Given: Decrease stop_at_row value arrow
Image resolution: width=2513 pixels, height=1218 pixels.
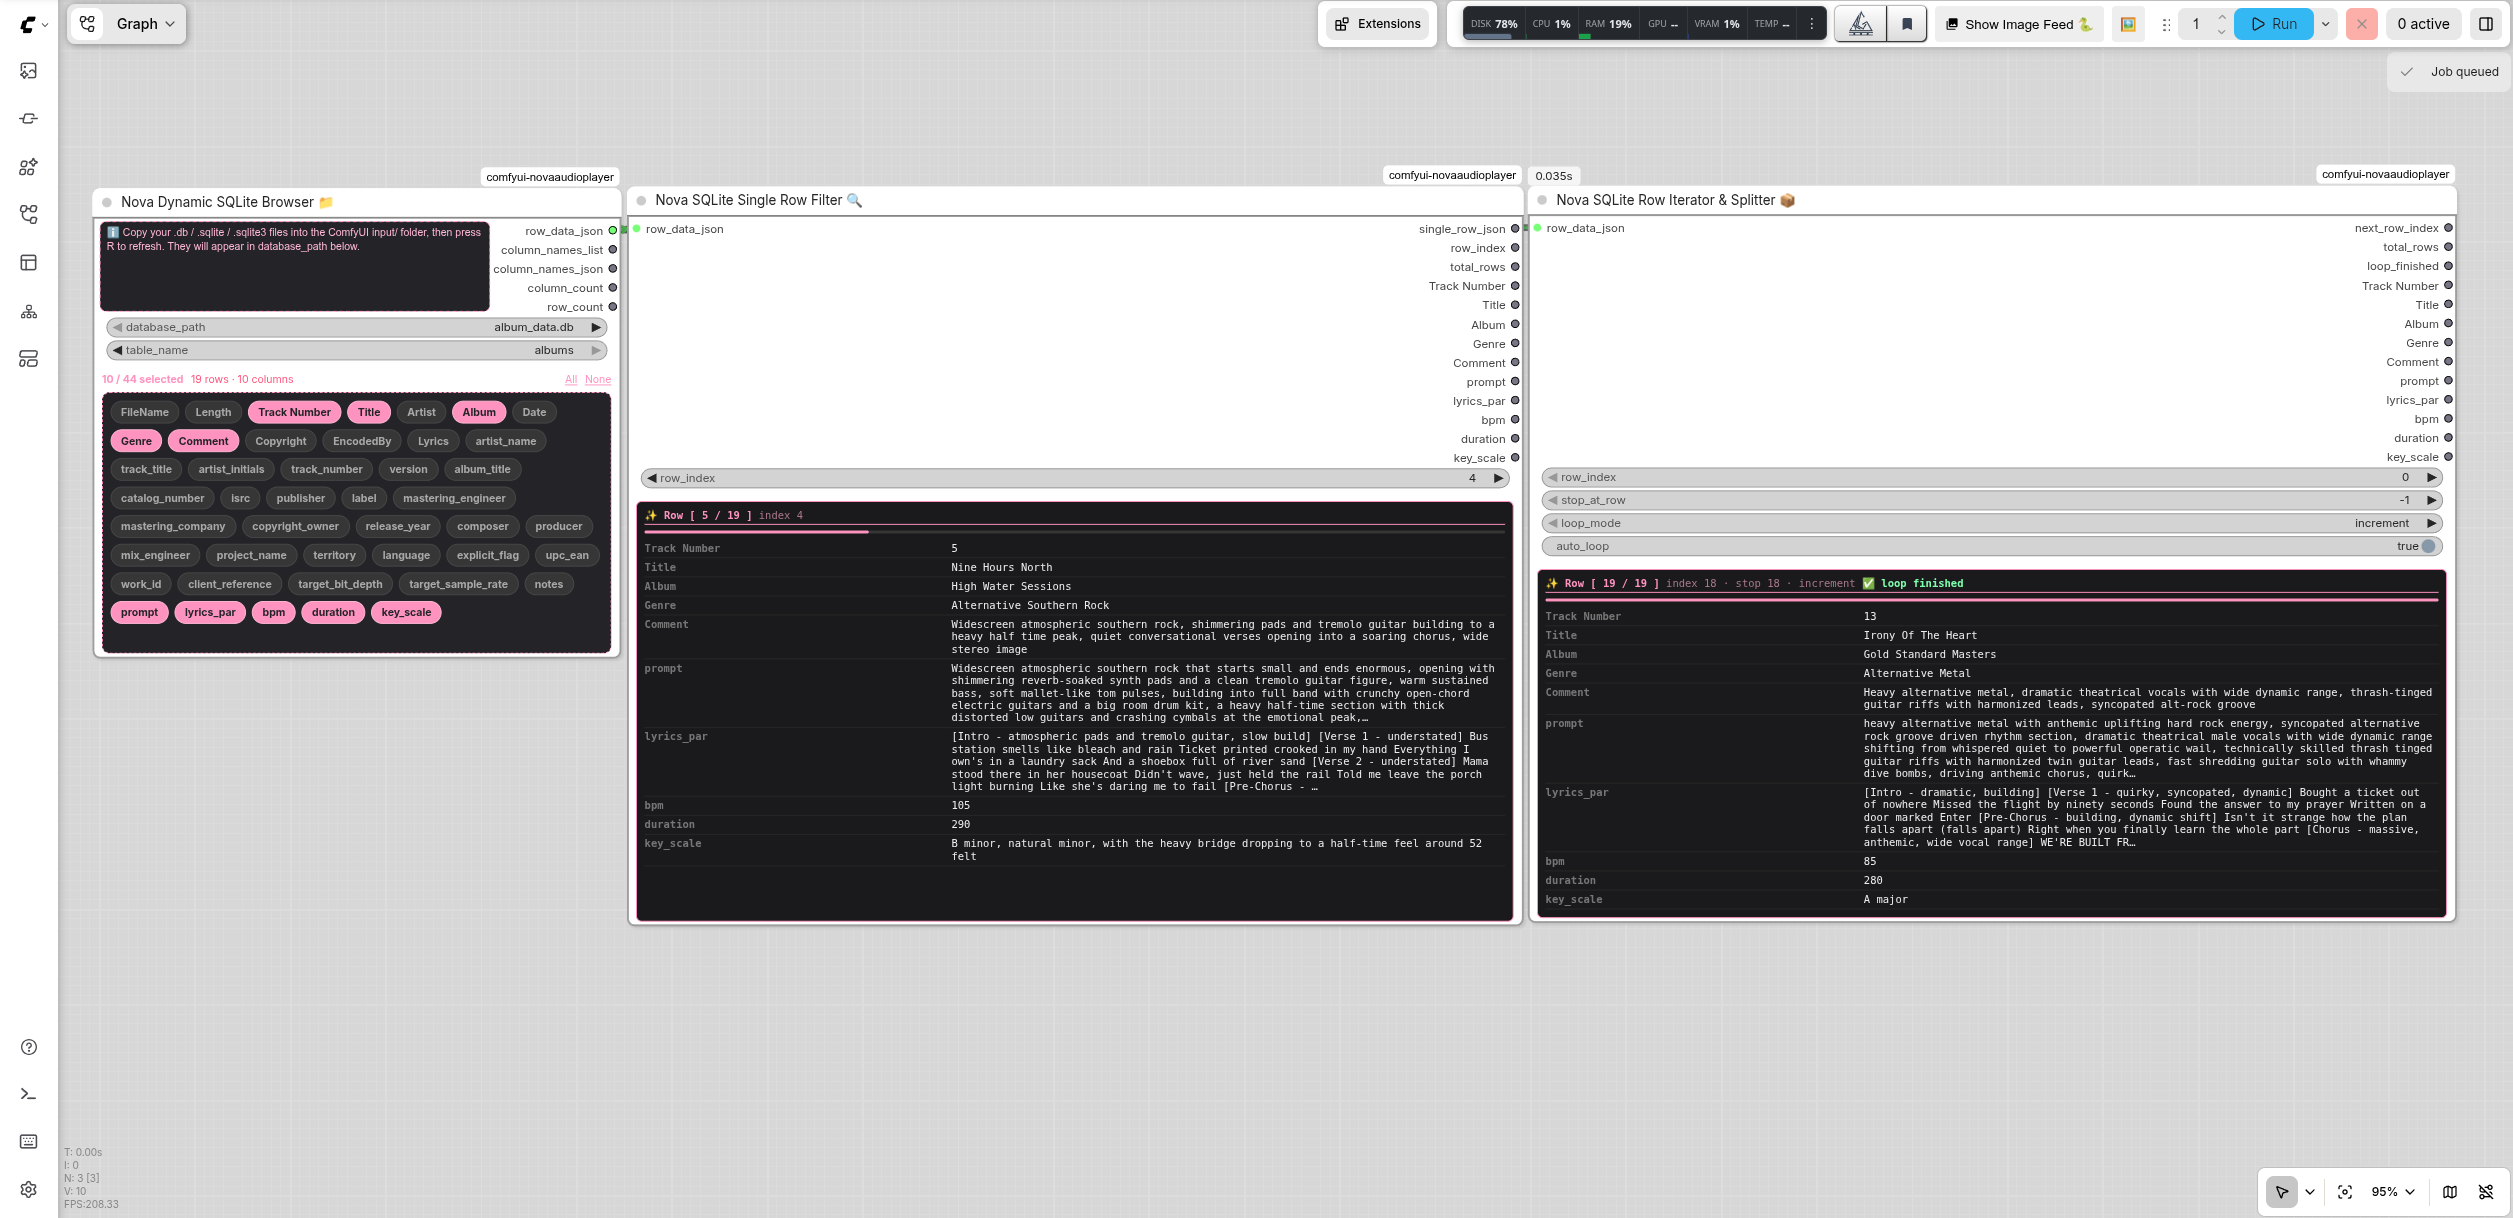Looking at the screenshot, I should [1552, 500].
